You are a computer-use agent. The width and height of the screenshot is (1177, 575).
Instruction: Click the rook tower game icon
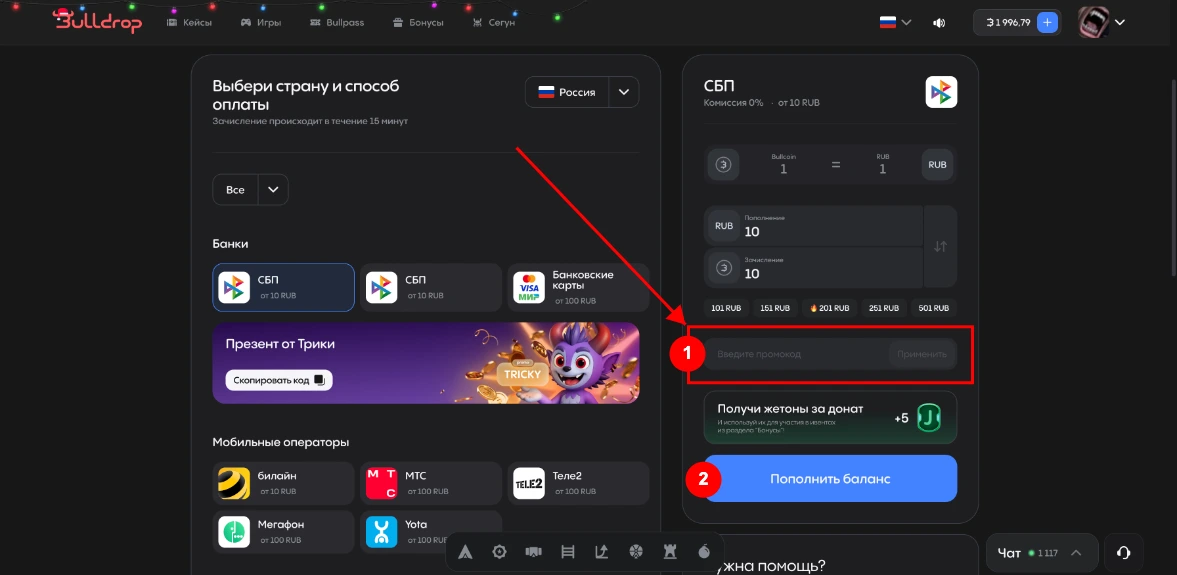(670, 552)
